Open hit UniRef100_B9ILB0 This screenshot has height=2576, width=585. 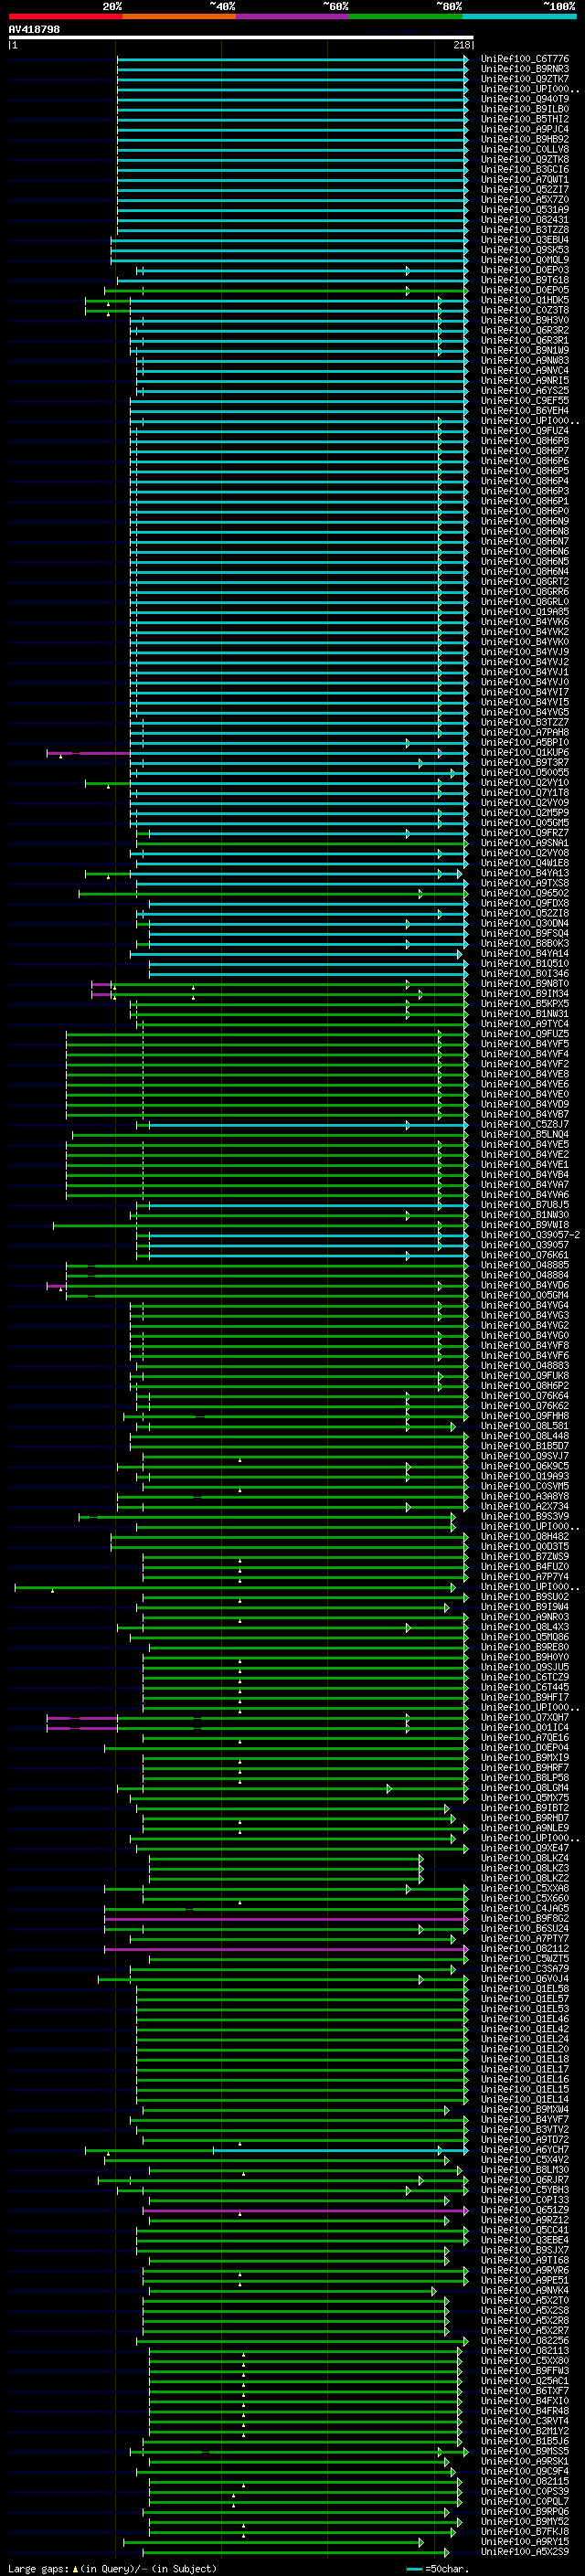tap(524, 109)
